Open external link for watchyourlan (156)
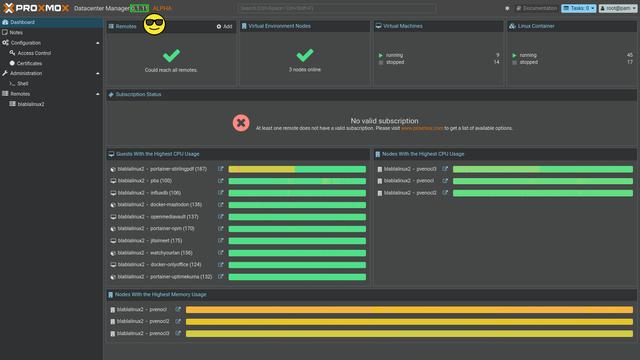The image size is (640, 360). point(220,253)
